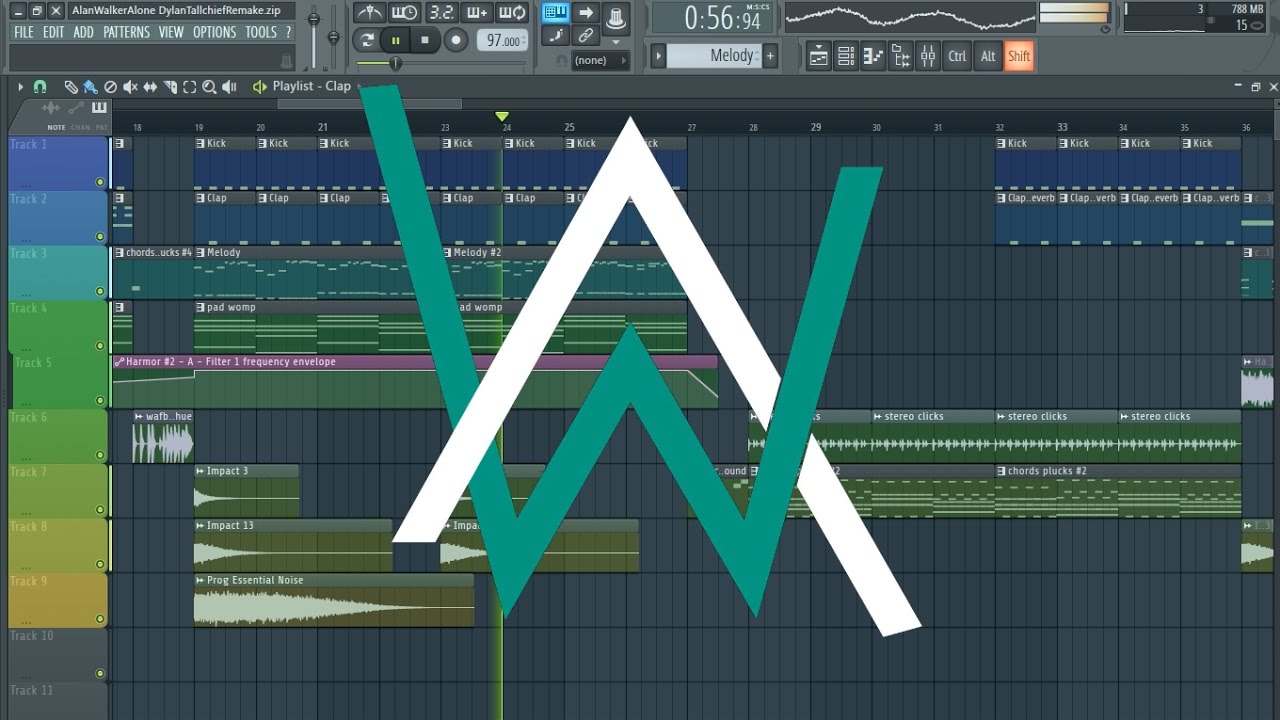Open the Channel rack view
1280x720 pixels.
pyautogui.click(x=846, y=56)
